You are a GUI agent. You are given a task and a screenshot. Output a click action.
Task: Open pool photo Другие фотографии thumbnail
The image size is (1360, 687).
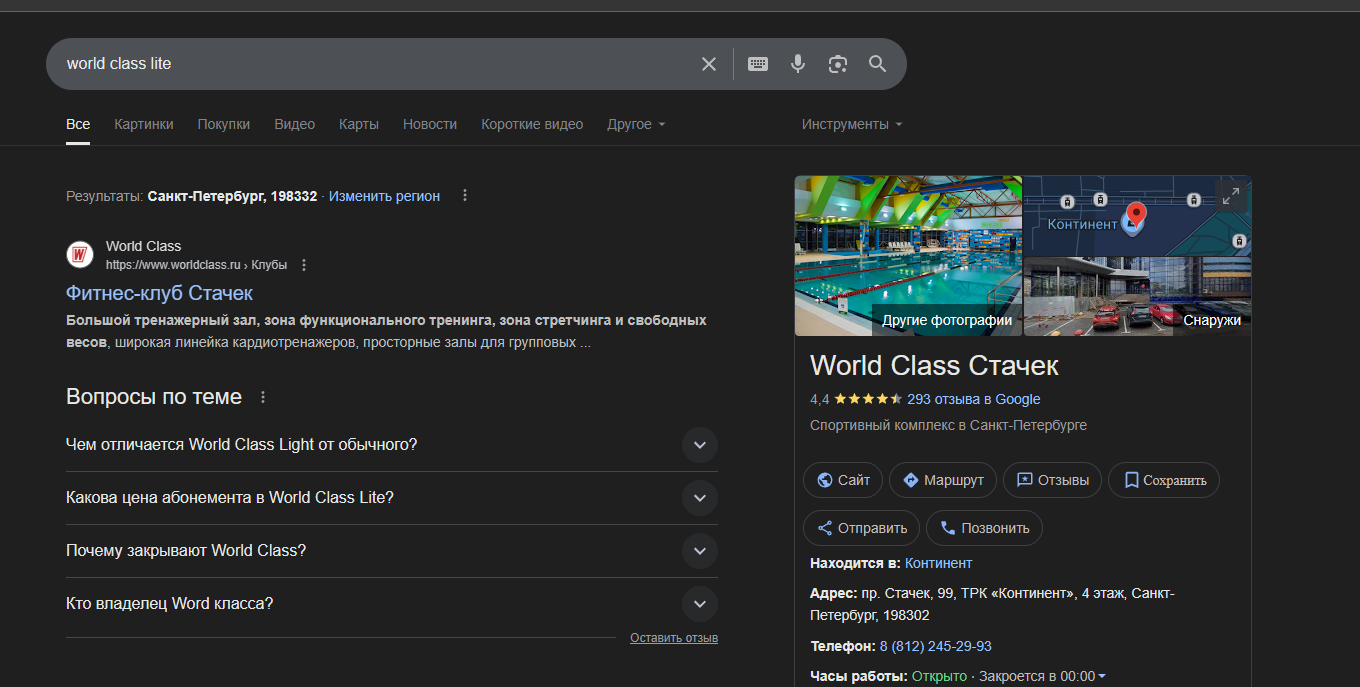(x=908, y=256)
